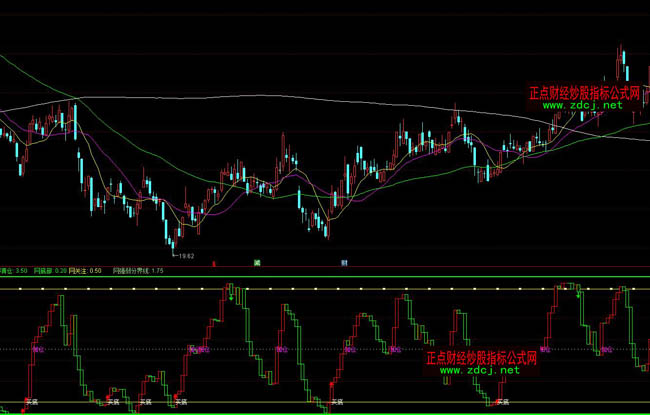
Task: Click the 问底部 0.20 indicator label
Action: pyautogui.click(x=50, y=270)
